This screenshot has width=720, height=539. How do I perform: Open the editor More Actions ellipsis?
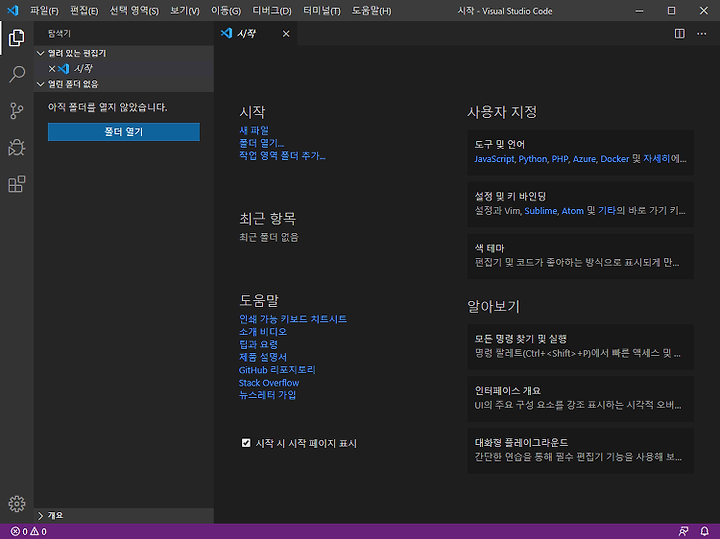pyautogui.click(x=702, y=34)
